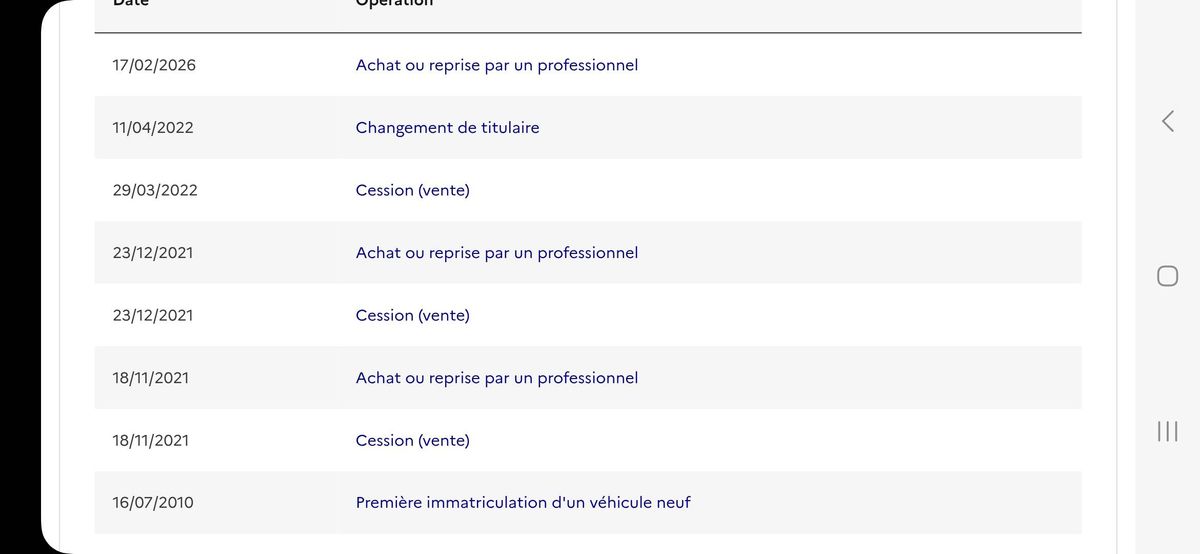Click the 18/11/2021 date beside Achat ou reprise

pyautogui.click(x=151, y=378)
